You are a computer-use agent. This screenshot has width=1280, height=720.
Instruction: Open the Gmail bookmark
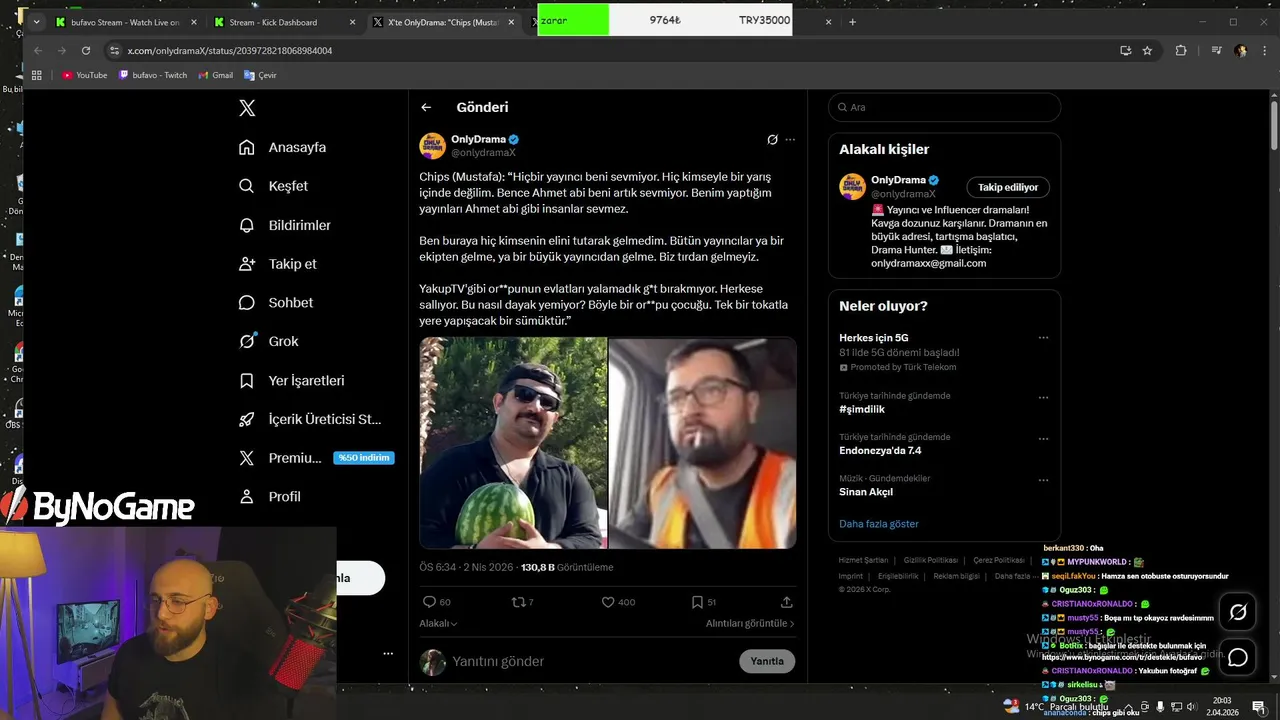[x=216, y=75]
